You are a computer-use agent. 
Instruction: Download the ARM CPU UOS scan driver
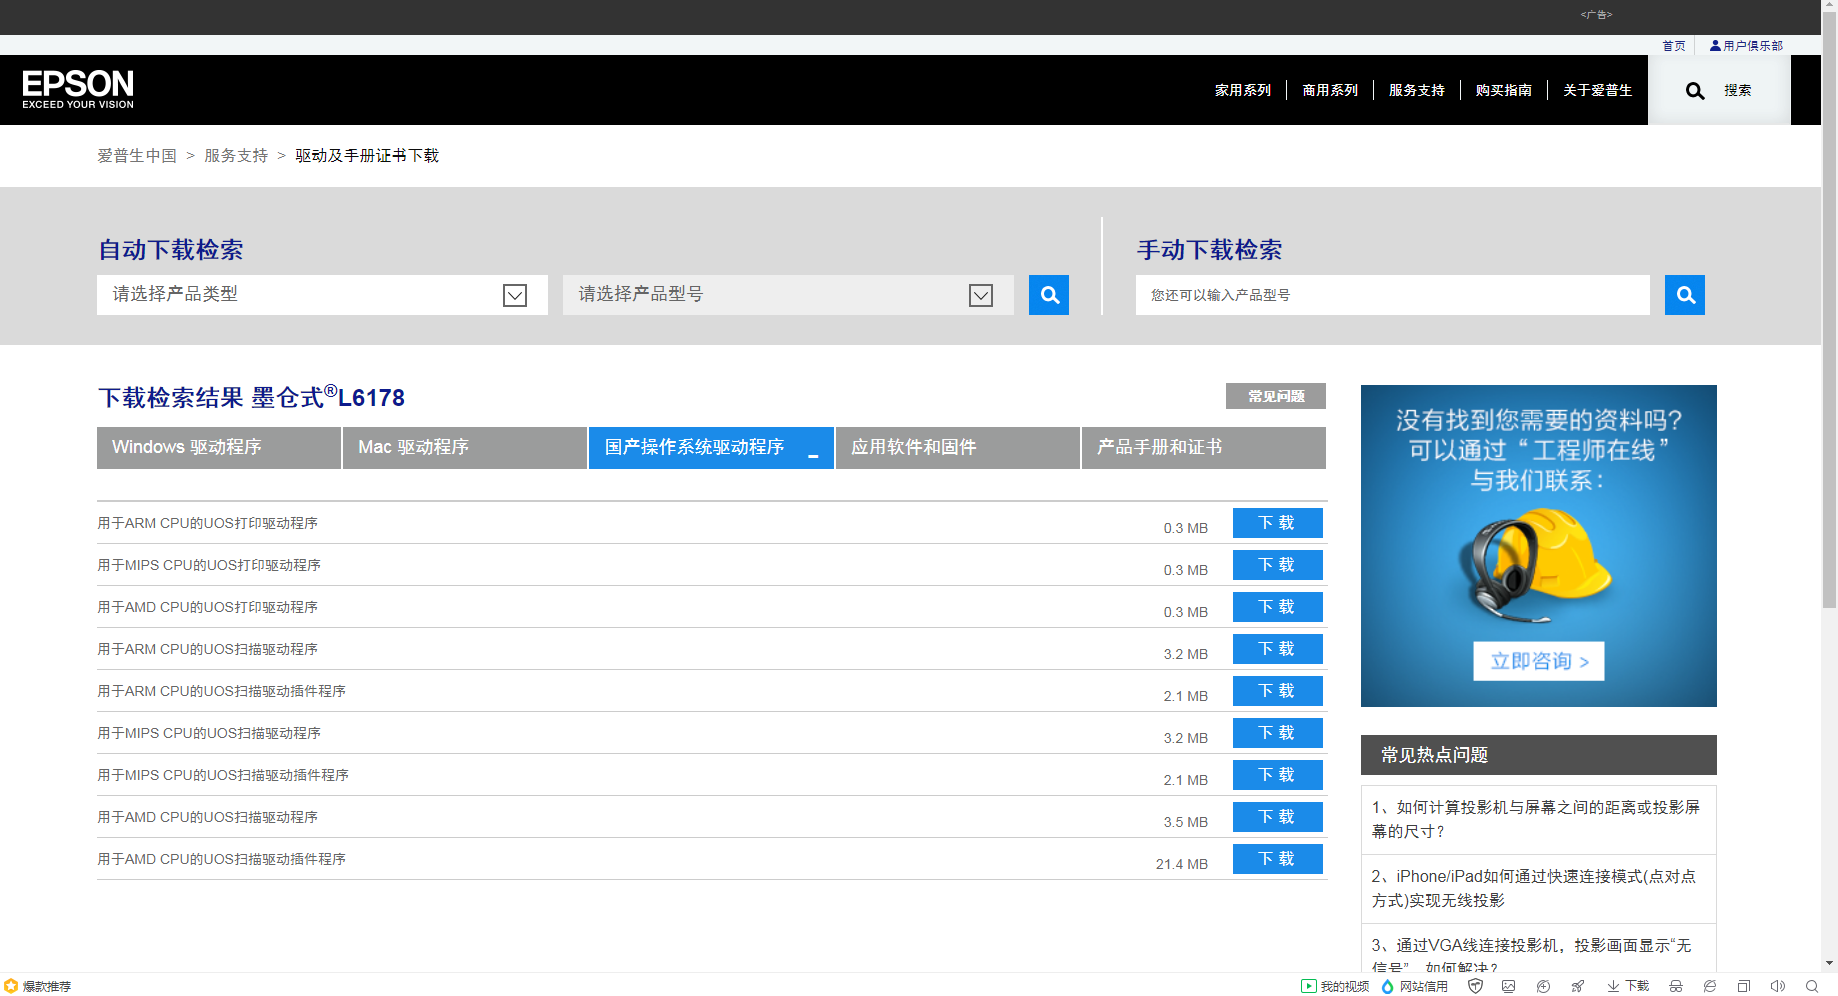1278,649
